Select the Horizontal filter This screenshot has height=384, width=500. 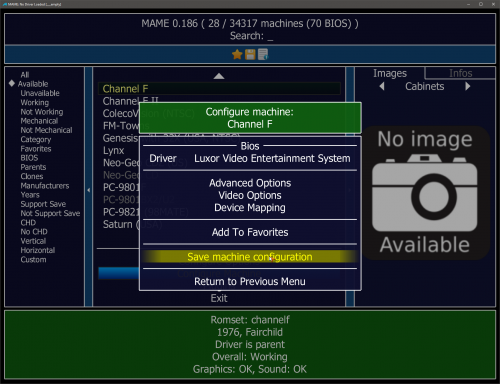coord(38,250)
